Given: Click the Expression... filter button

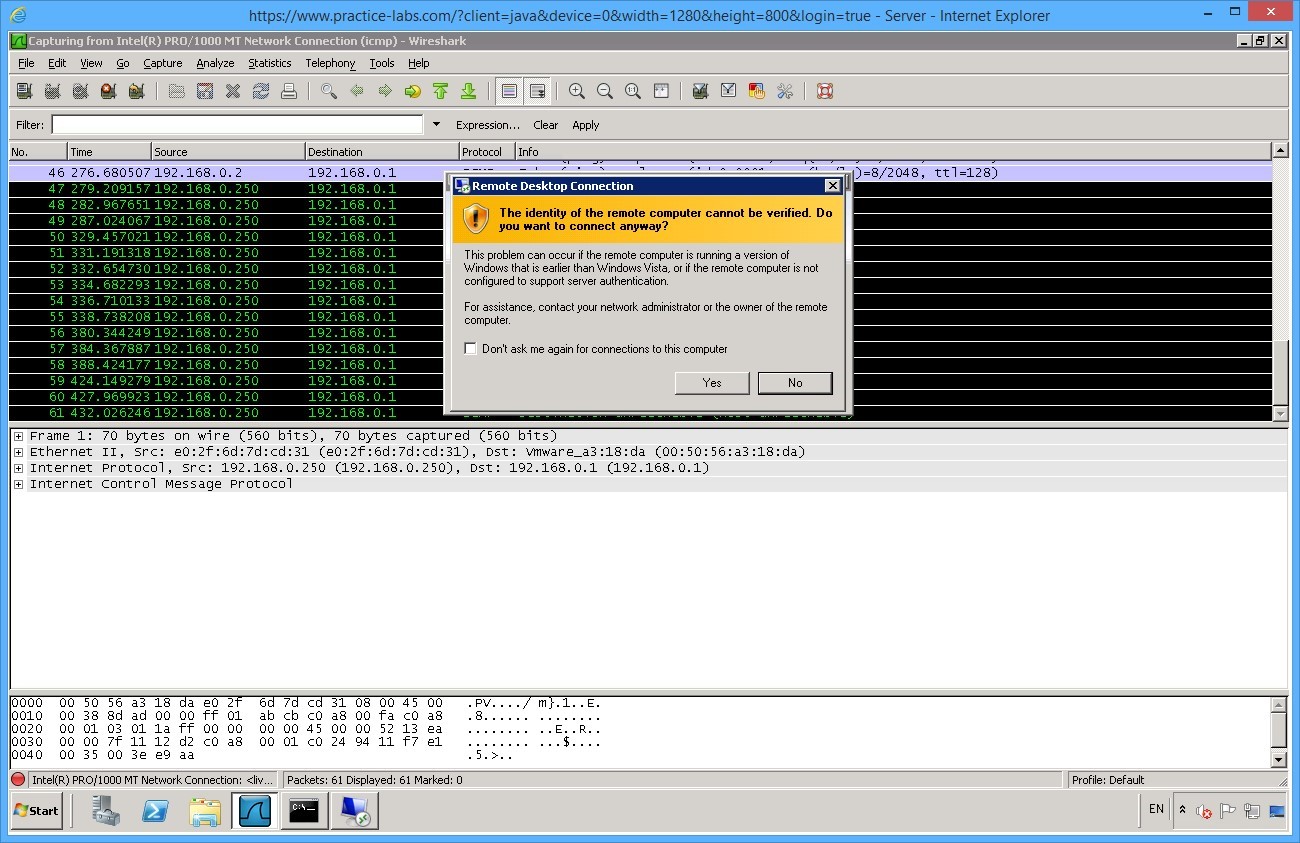Looking at the screenshot, I should [487, 125].
